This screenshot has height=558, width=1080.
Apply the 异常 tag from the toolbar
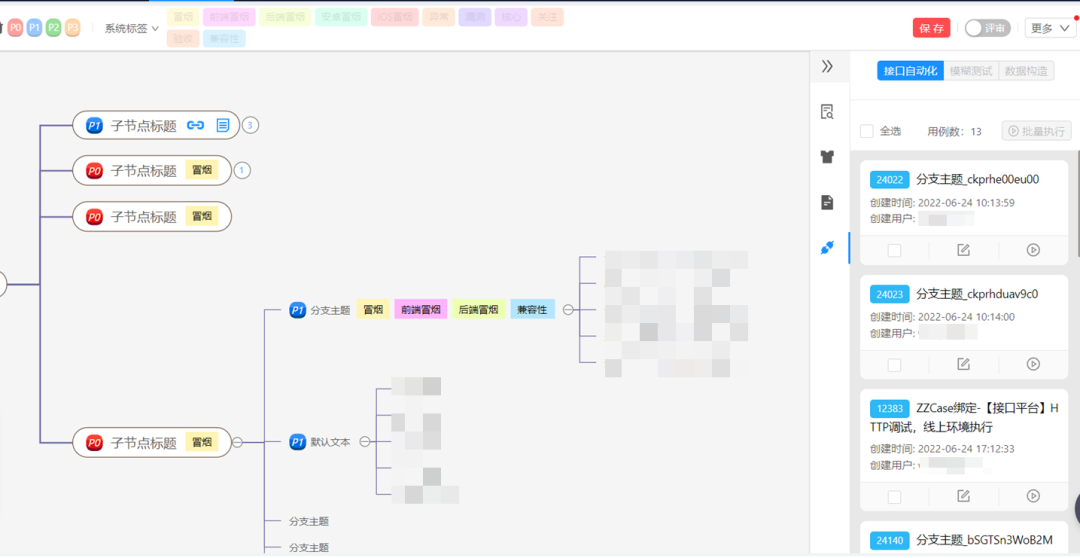pos(439,17)
